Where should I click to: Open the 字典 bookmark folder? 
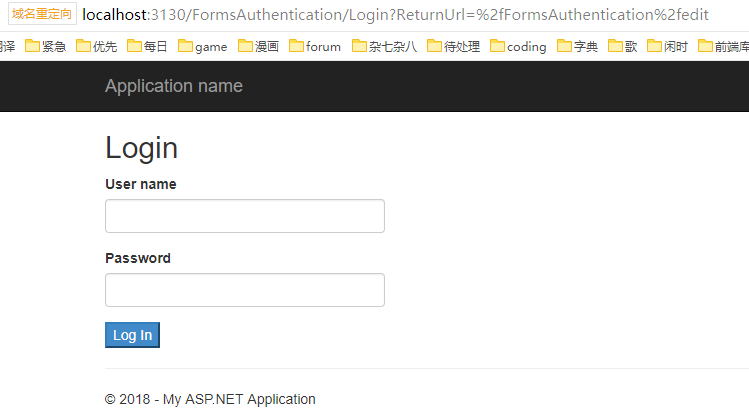(578, 46)
